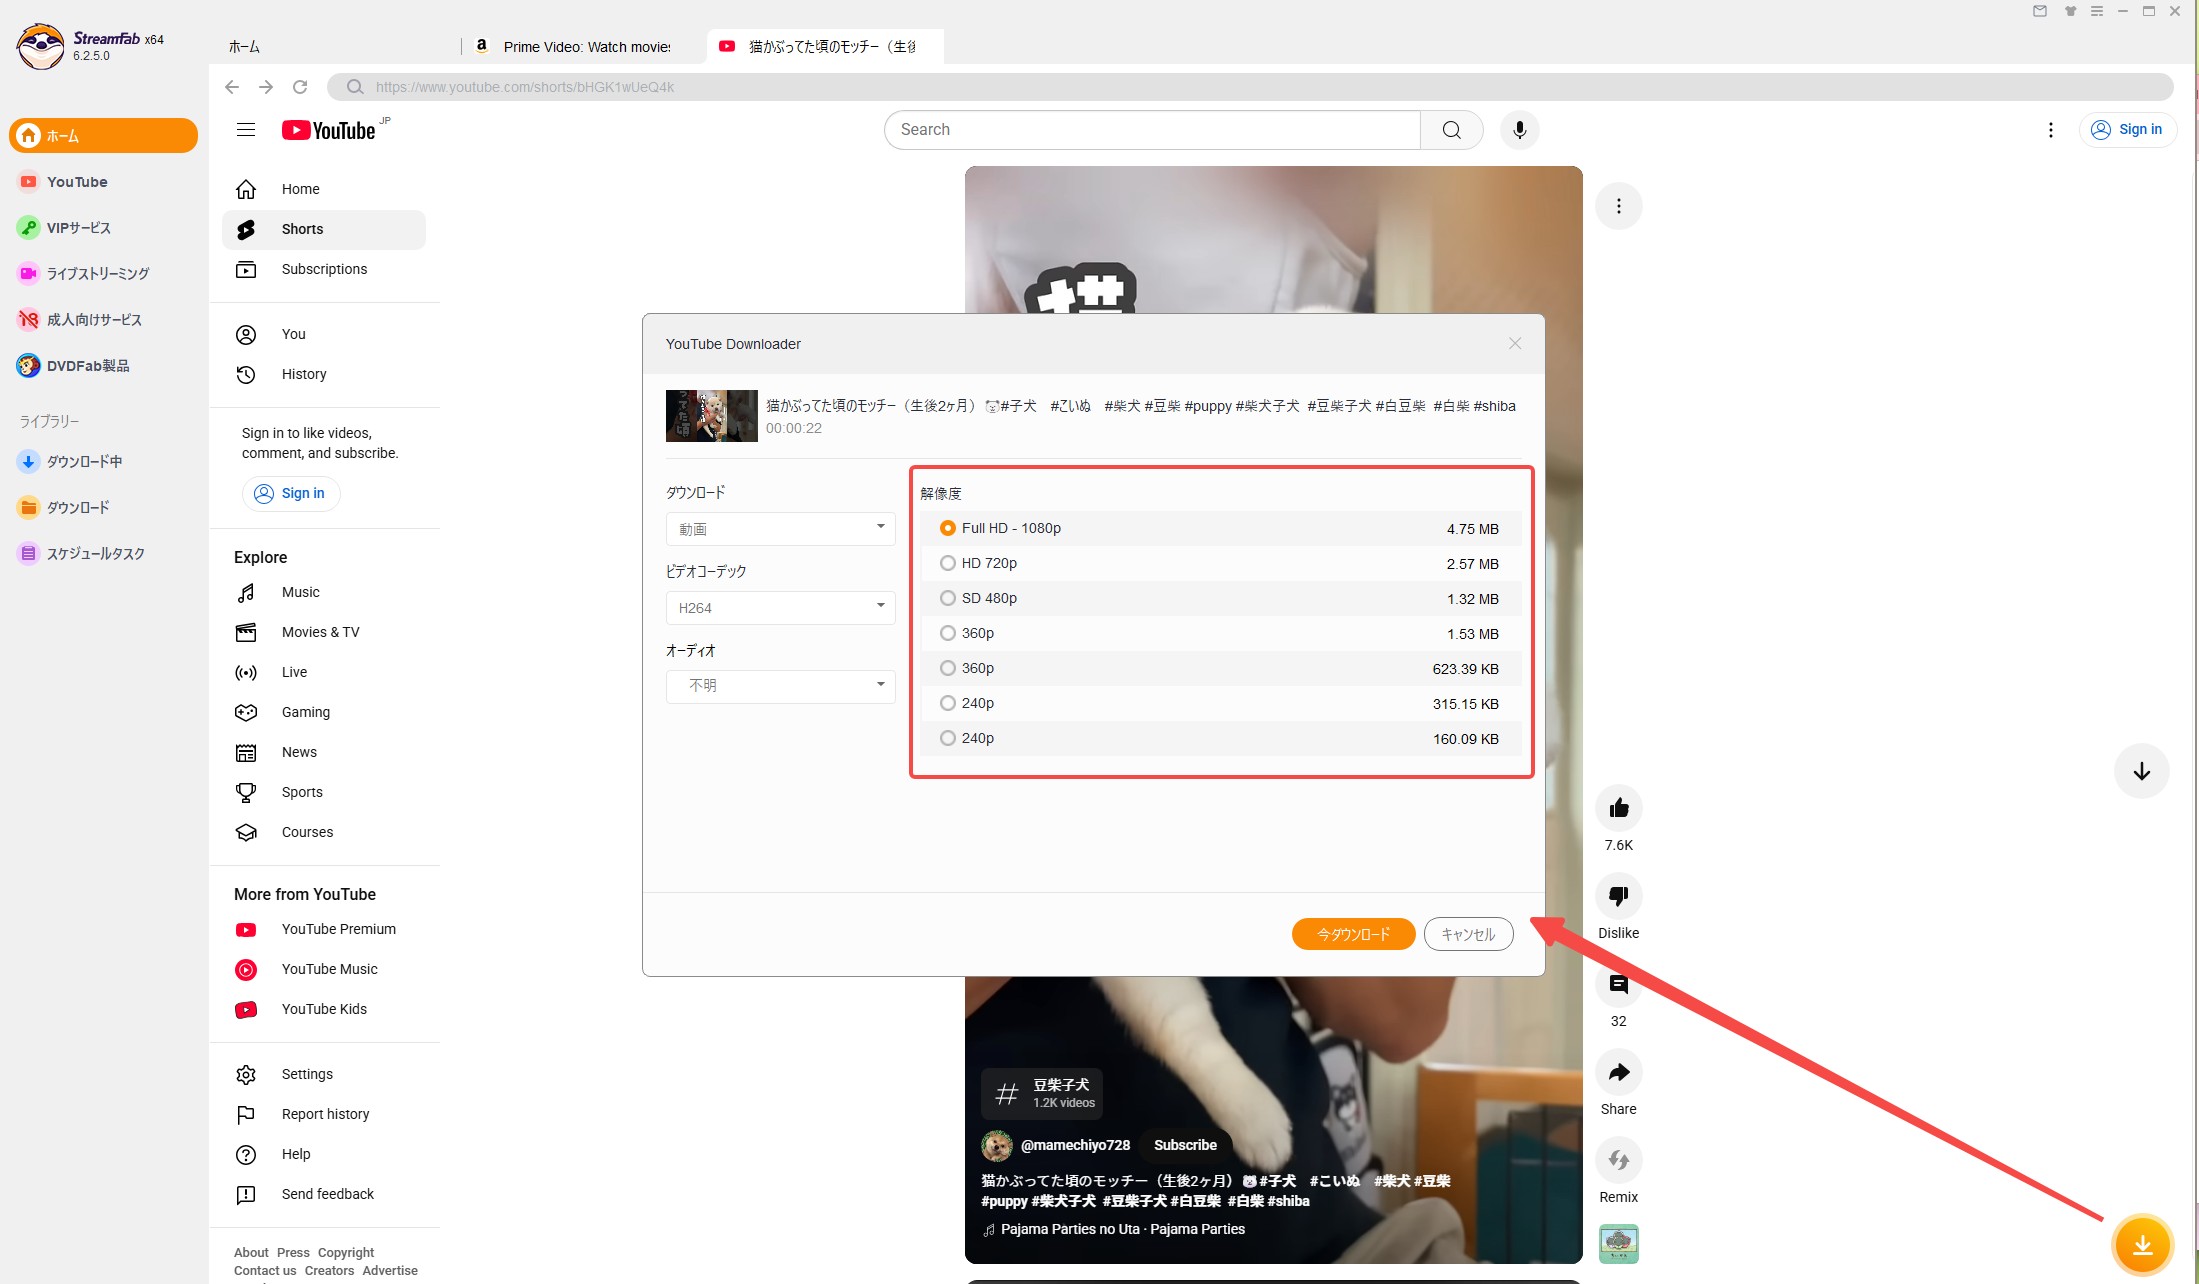Open Subscriptions in YouTube sidebar
2199x1284 pixels.
pos(323,269)
